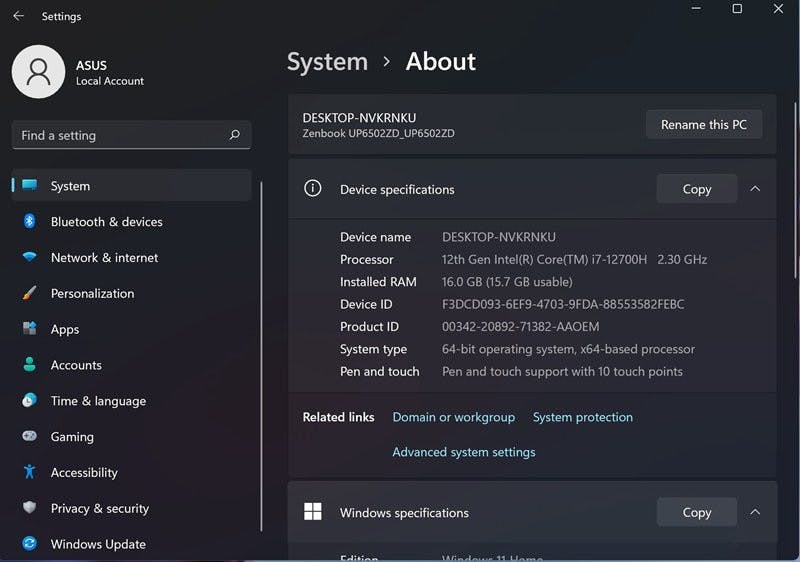Click the Network Wi-Fi icon in sidebar
The image size is (800, 562).
30,257
